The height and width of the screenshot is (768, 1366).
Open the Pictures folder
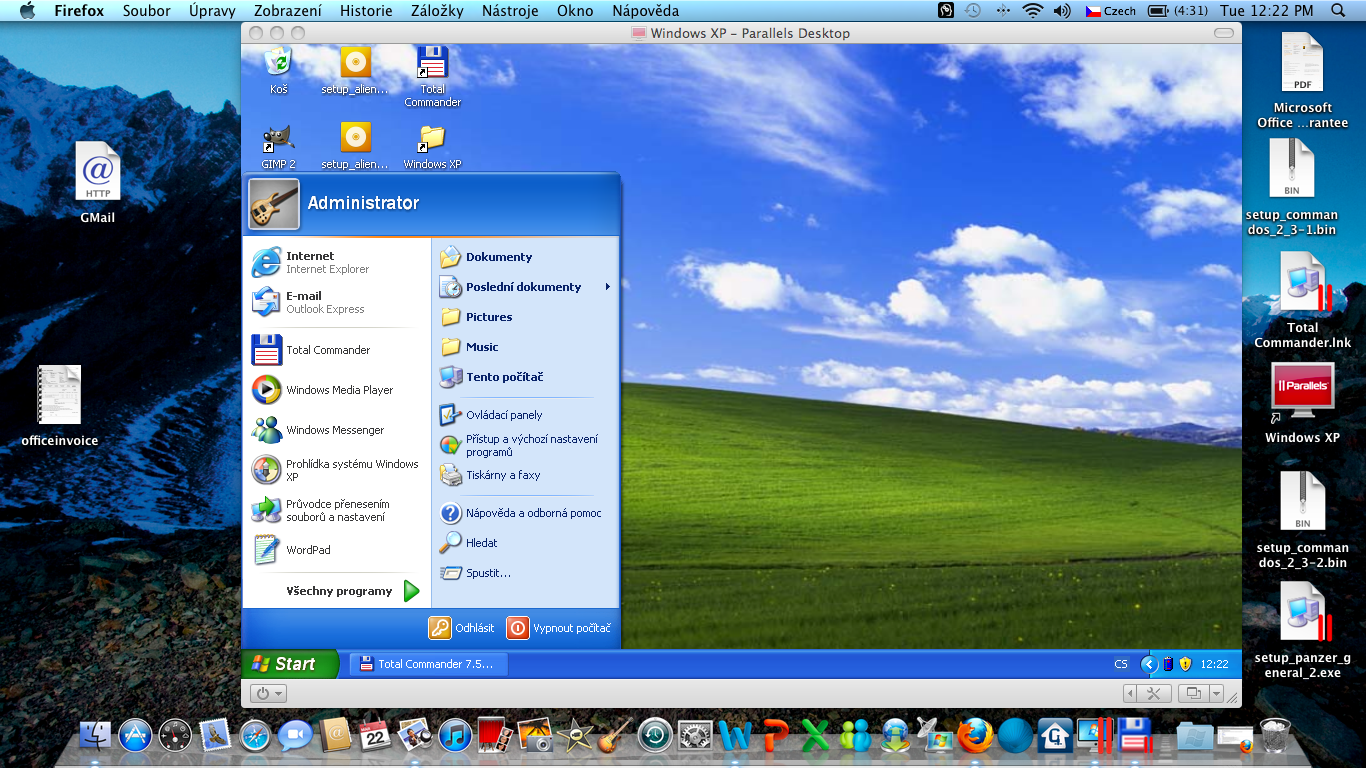(525, 317)
